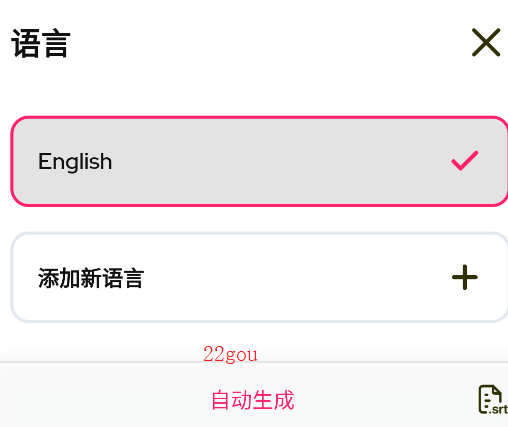The image size is (508, 427).
Task: Click the pink checkmark beside English
Action: click(x=465, y=161)
